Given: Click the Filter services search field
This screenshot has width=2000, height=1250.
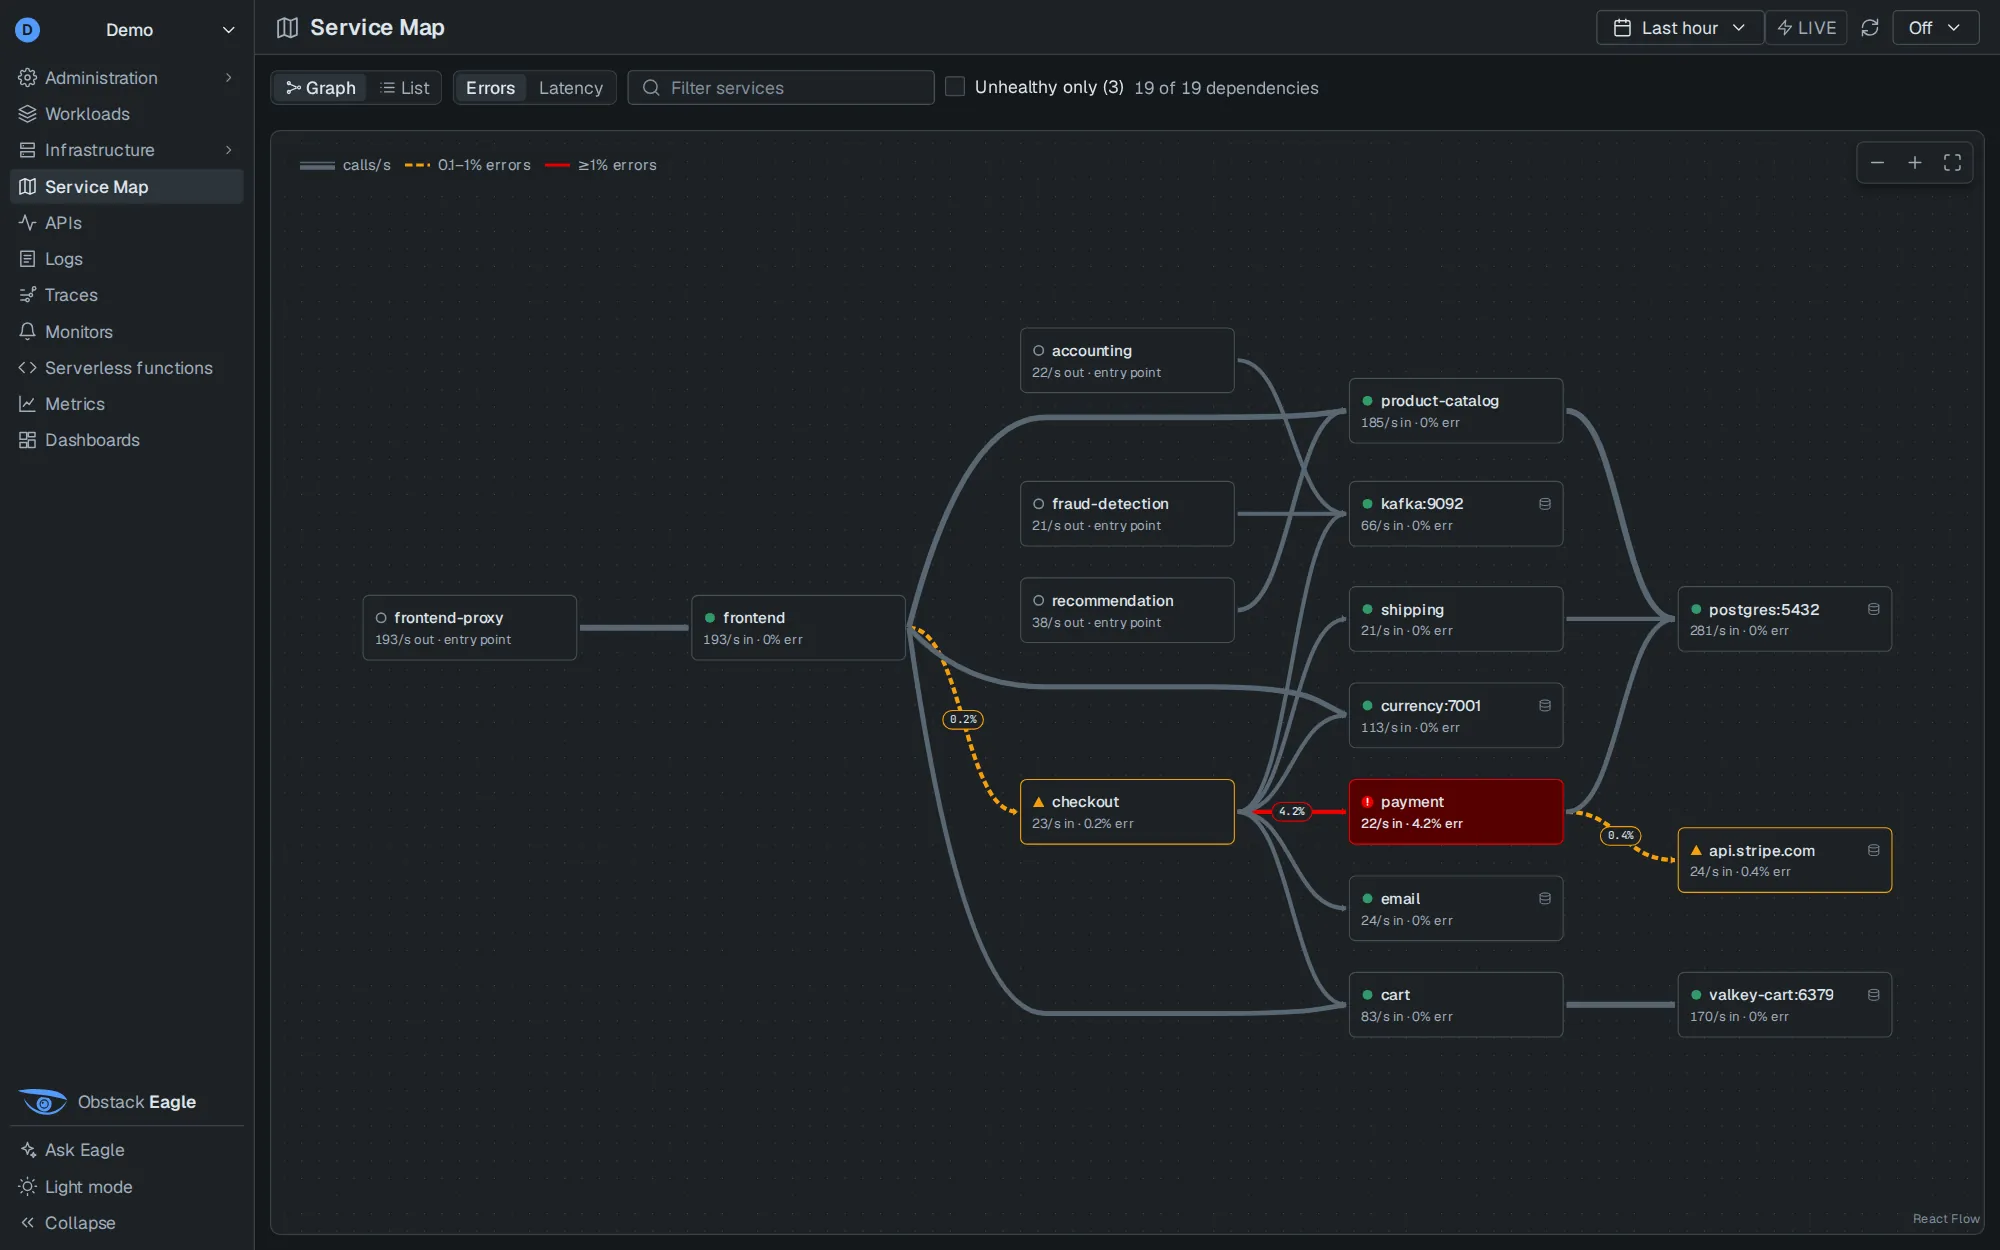Looking at the screenshot, I should pos(781,88).
